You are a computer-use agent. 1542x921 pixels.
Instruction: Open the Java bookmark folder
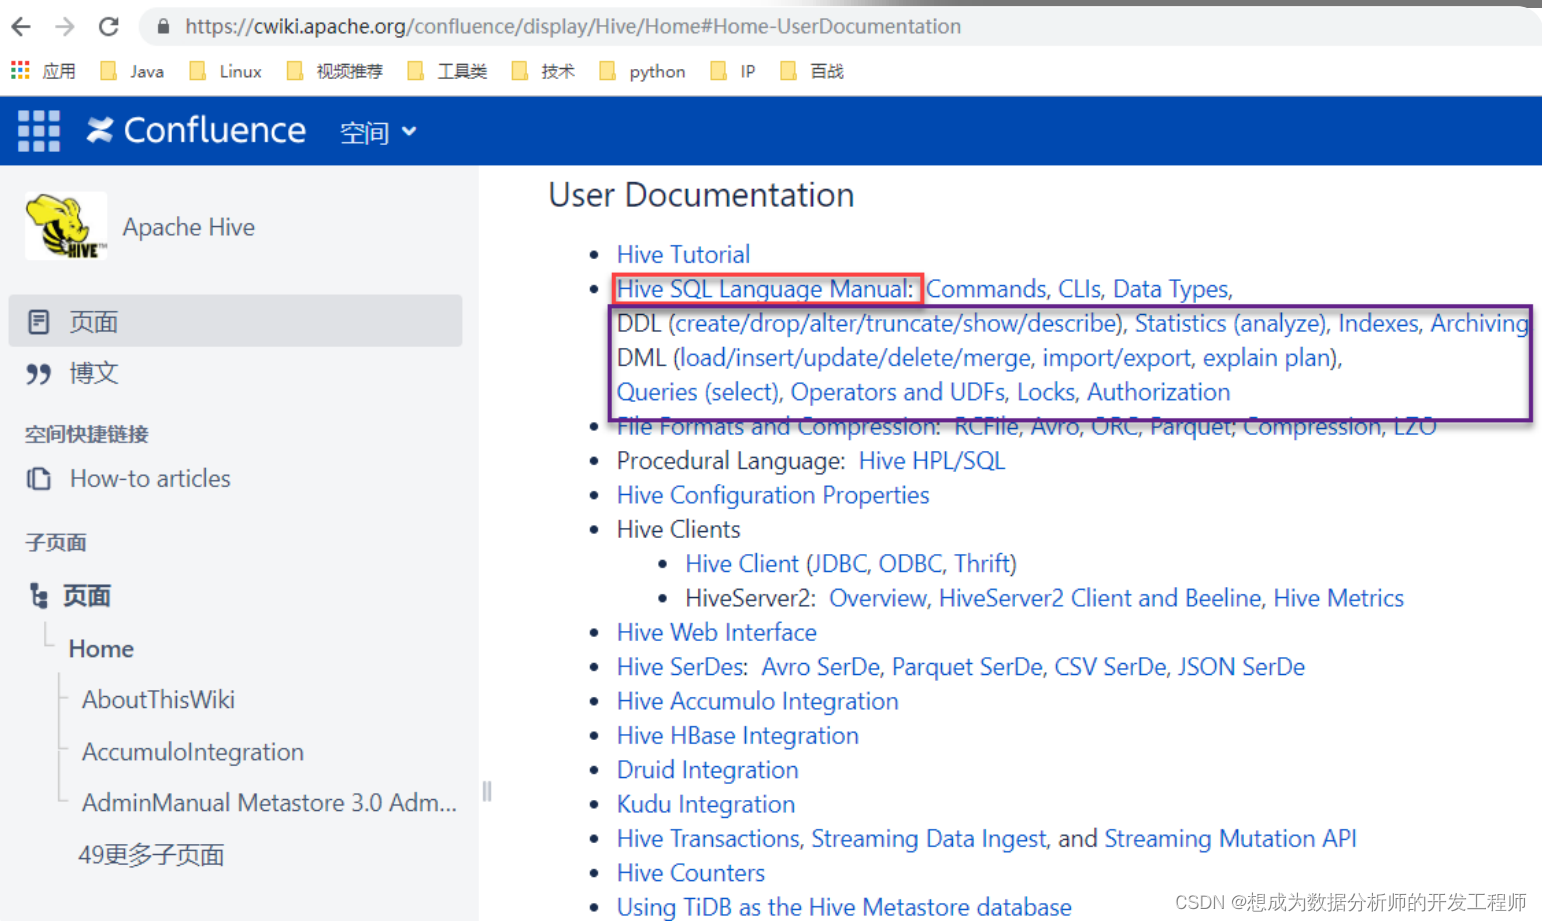point(132,71)
